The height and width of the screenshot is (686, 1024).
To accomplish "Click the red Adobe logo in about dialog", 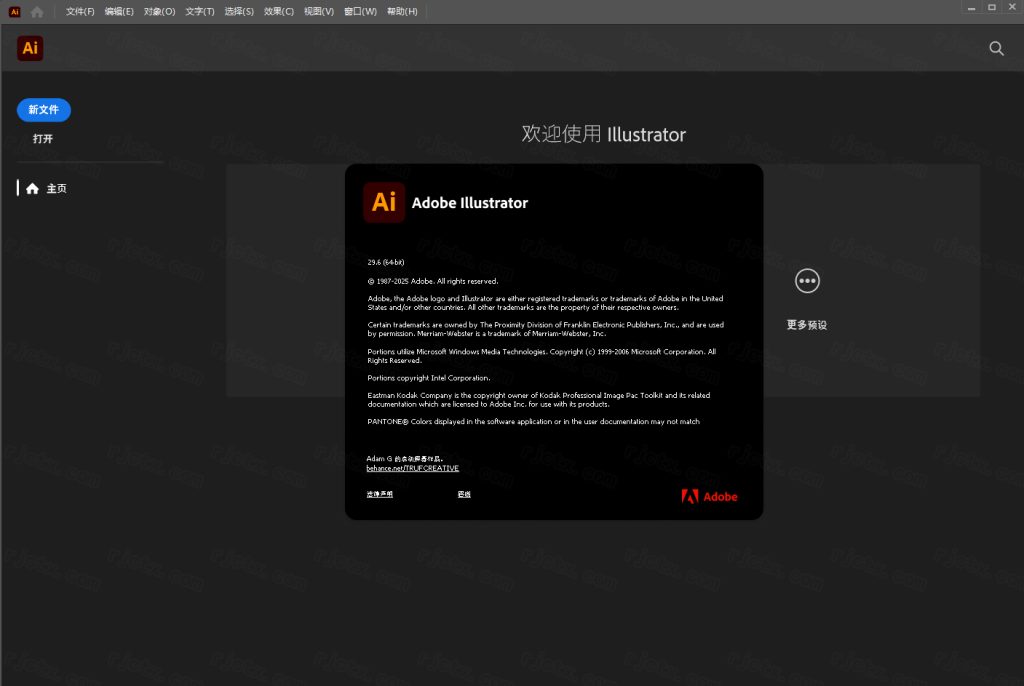I will (709, 497).
